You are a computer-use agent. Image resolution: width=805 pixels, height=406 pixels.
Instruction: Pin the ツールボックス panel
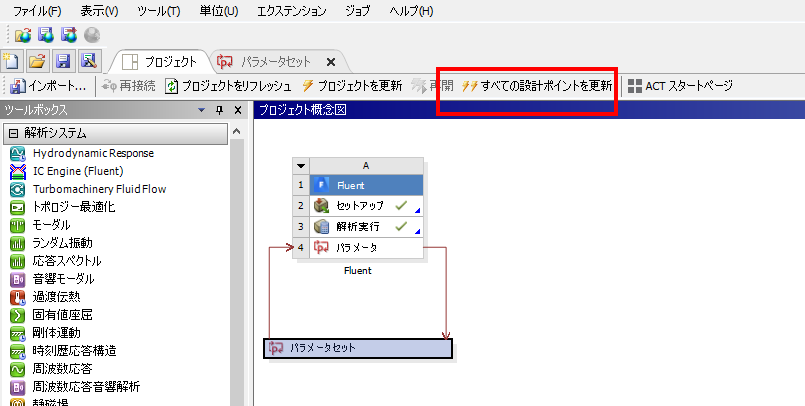(x=220, y=110)
